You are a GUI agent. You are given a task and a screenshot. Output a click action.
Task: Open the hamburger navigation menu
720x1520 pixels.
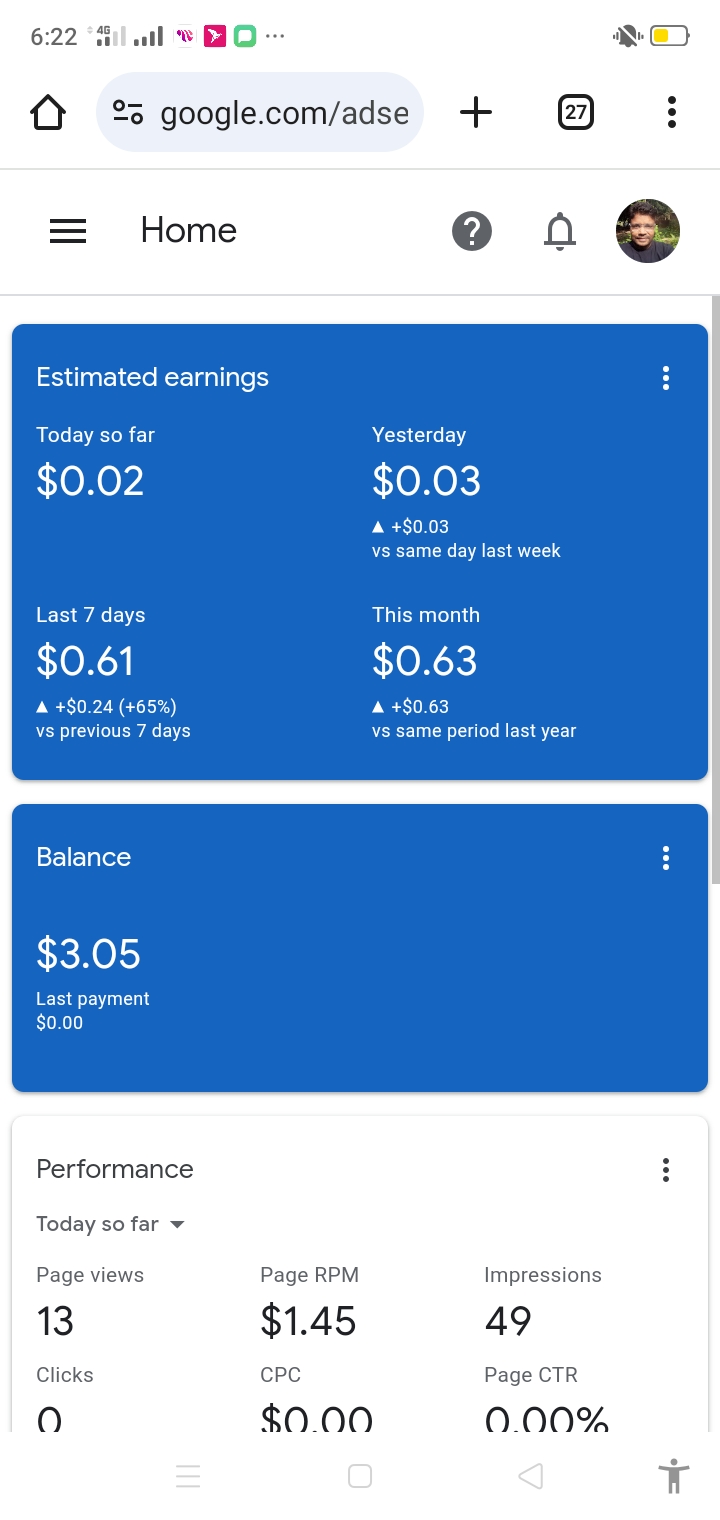[68, 232]
